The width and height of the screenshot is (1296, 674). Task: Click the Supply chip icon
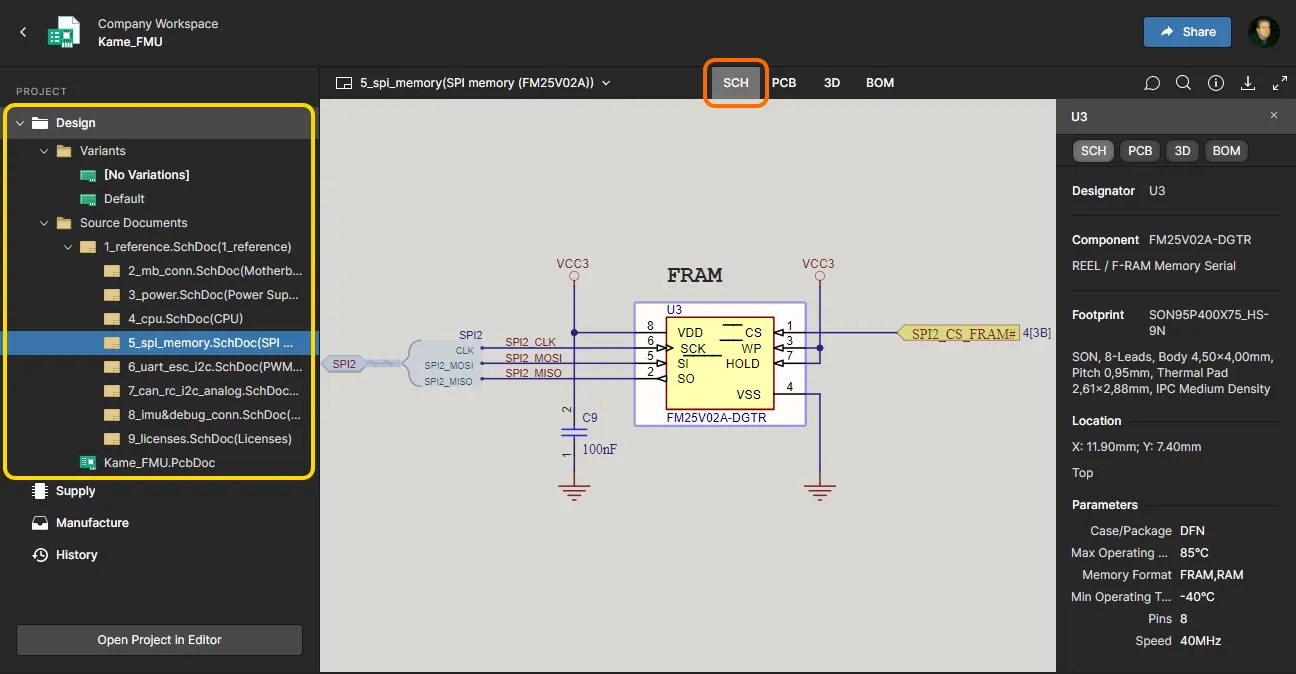[x=40, y=491]
